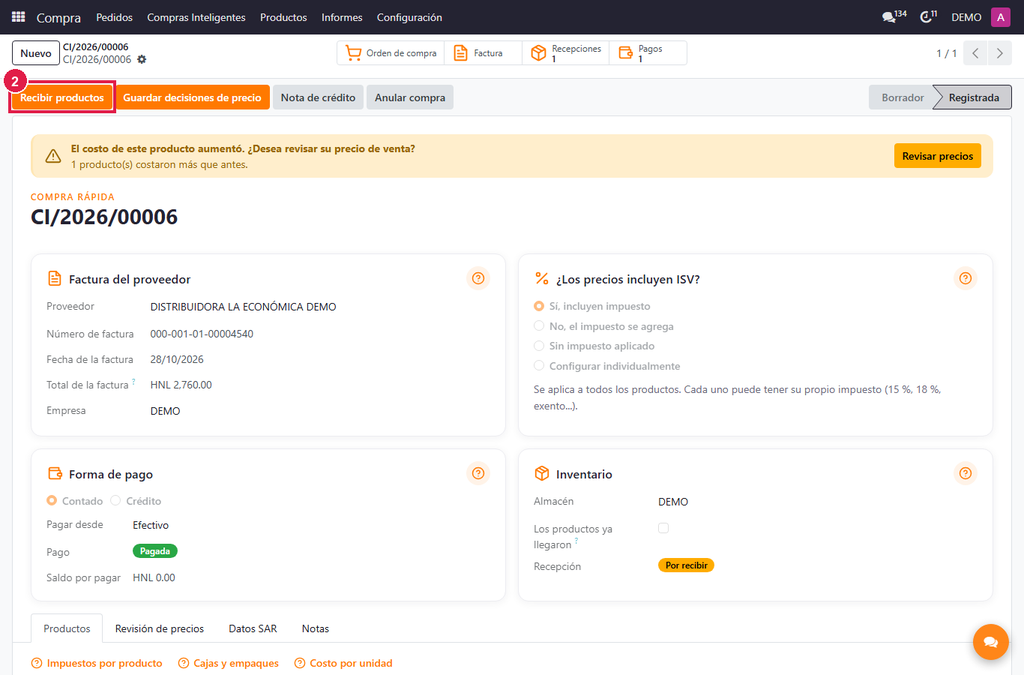Click the CI/2026/00006 breadcrumb title
The image size is (1024, 675).
95,47
